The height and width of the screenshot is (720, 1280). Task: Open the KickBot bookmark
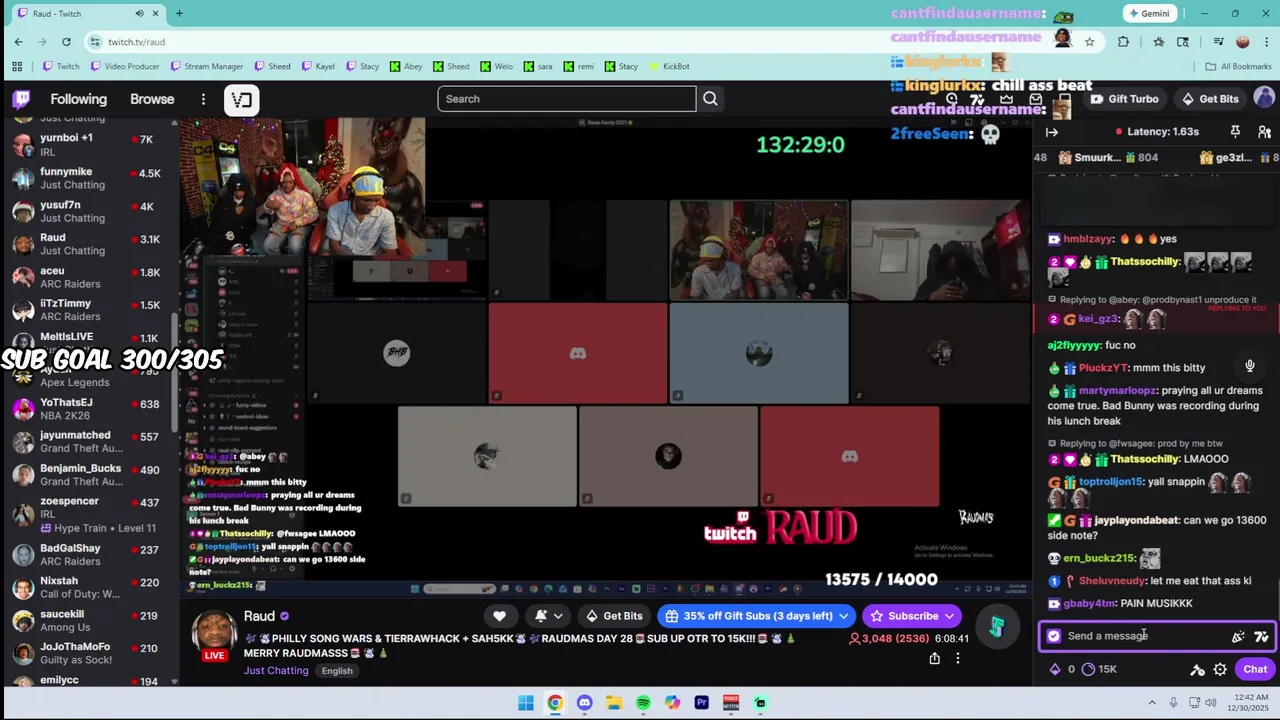[x=668, y=66]
